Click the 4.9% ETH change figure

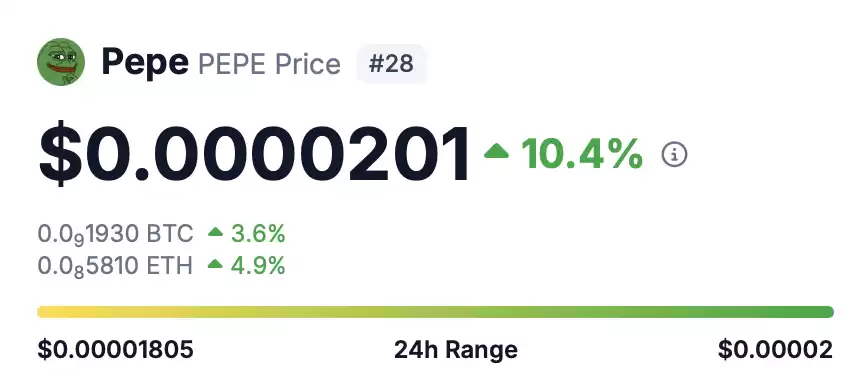[x=258, y=266]
